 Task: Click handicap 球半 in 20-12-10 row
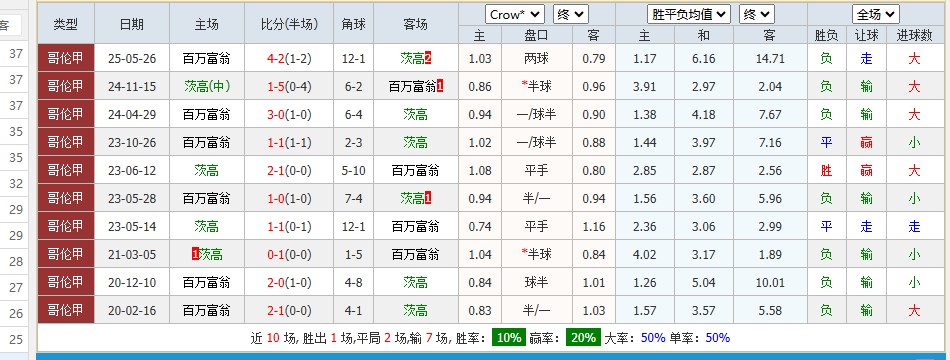pos(537,282)
